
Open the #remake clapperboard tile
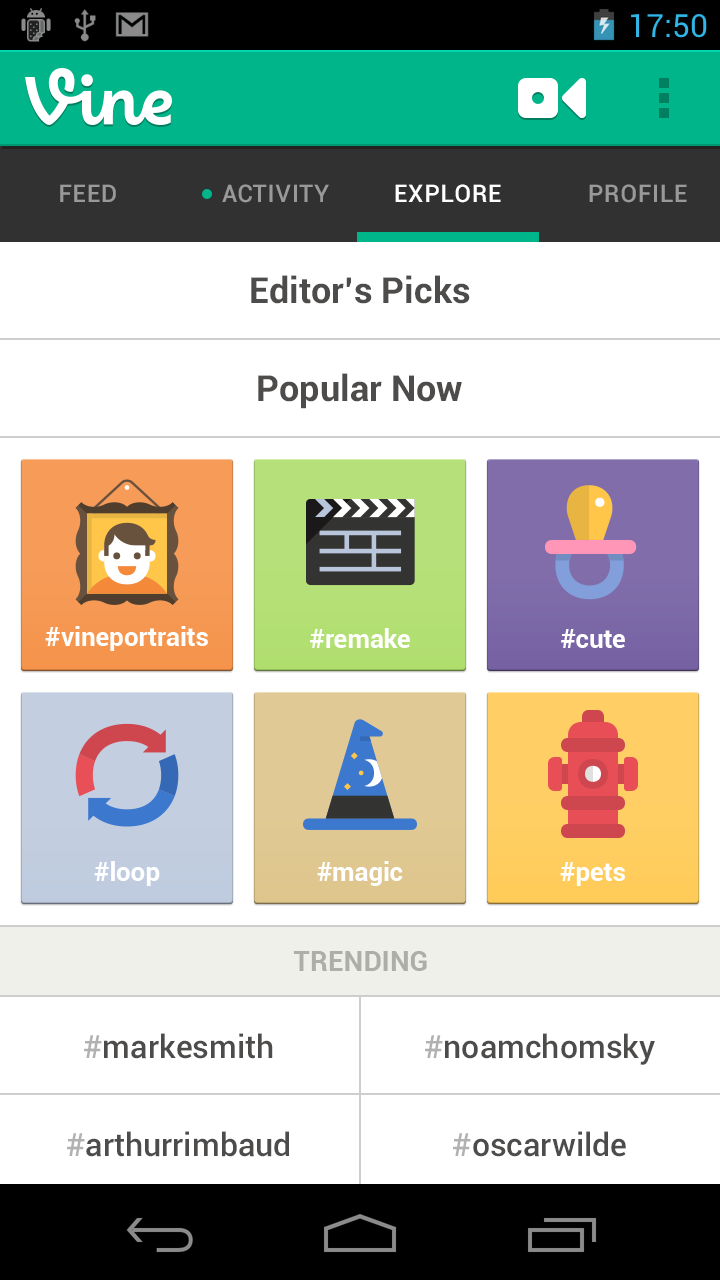pos(360,565)
